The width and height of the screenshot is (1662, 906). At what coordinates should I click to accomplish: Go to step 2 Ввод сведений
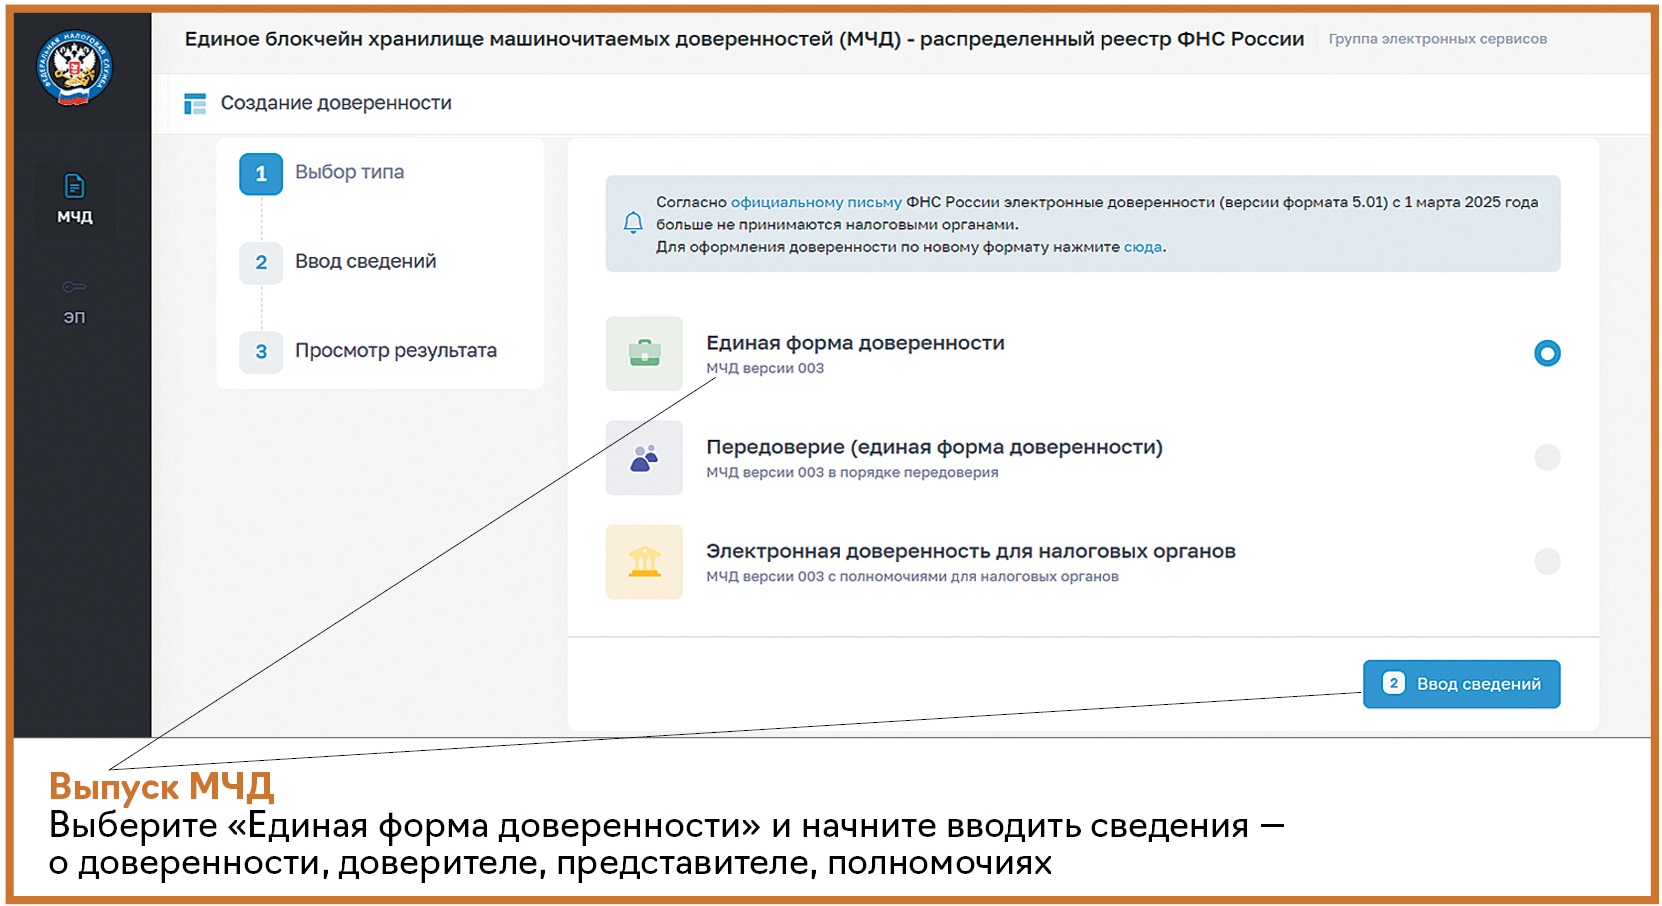[338, 262]
